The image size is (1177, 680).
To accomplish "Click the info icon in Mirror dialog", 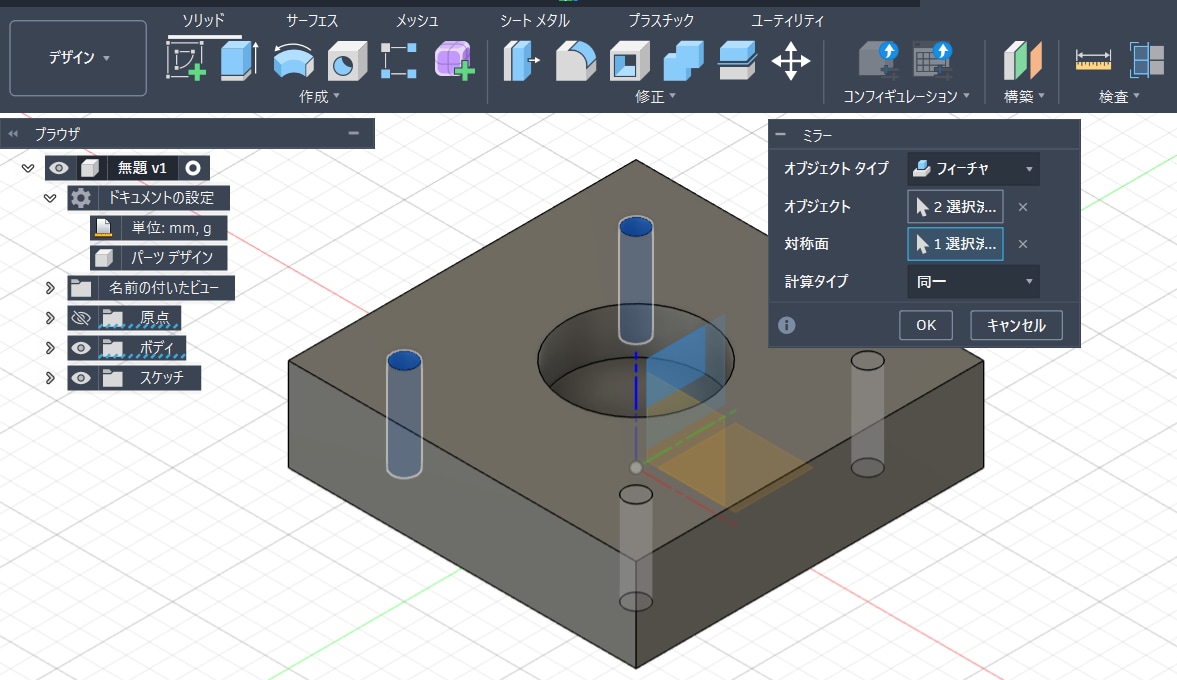I will pos(786,325).
